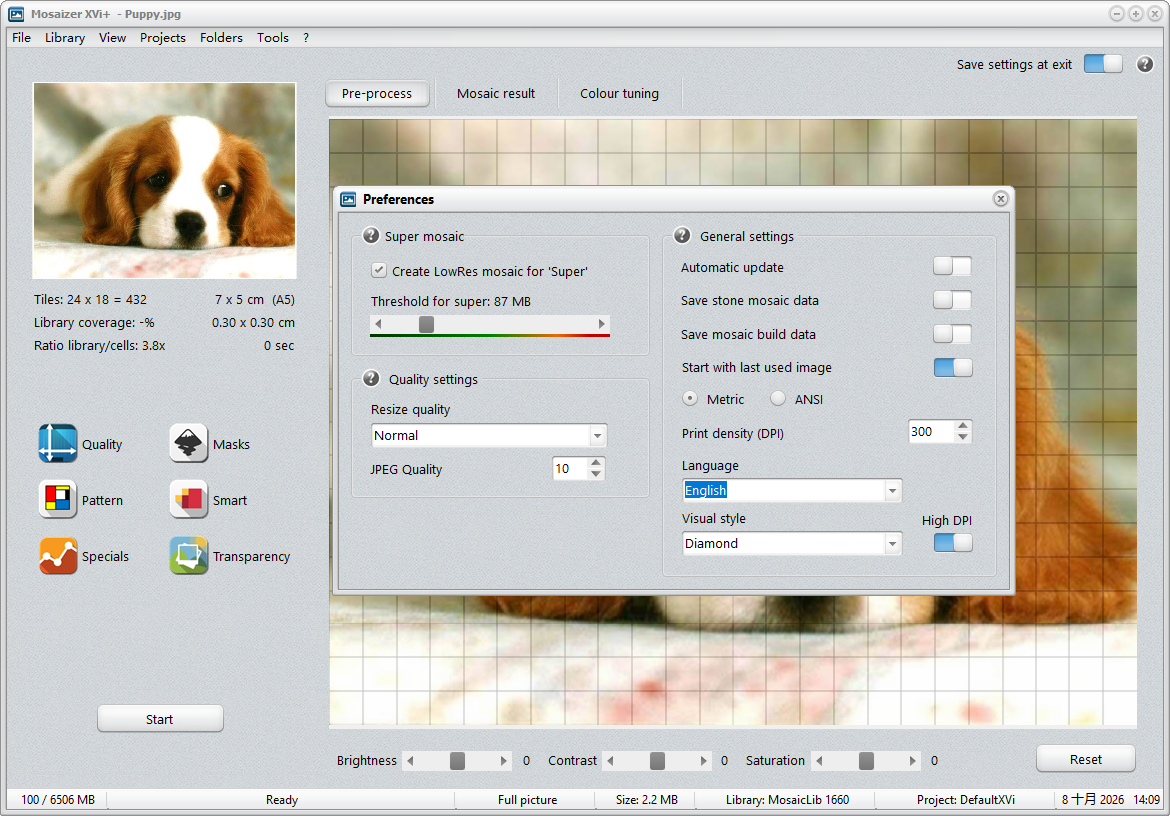This screenshot has height=816, width=1170.
Task: Open the Transparency tool icon
Action: point(188,556)
